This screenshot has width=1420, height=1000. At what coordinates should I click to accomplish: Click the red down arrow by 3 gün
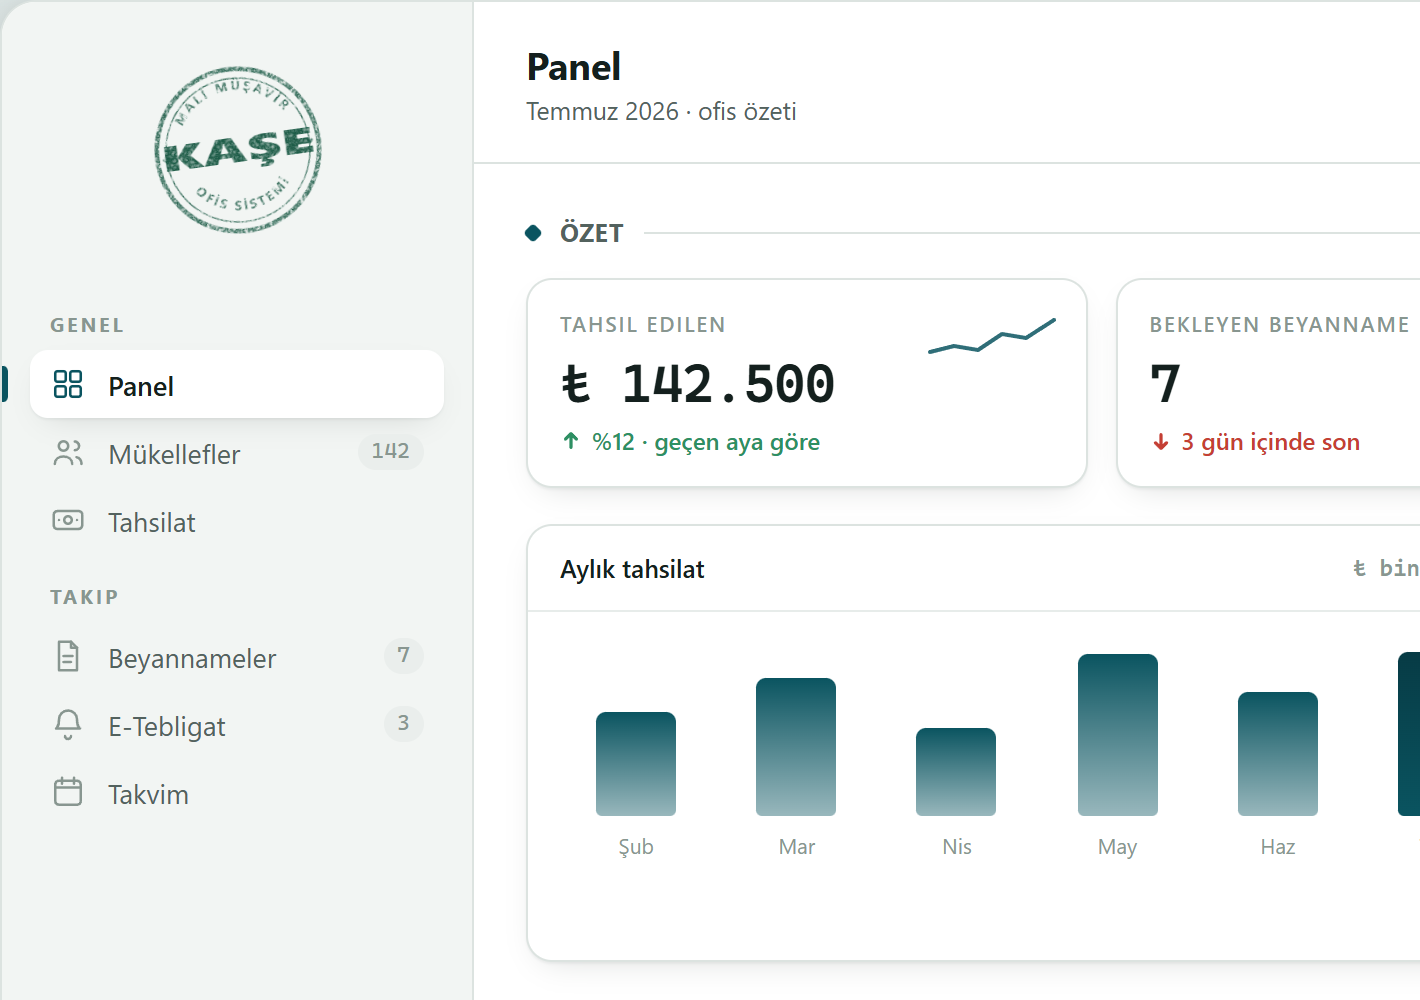coord(1161,442)
